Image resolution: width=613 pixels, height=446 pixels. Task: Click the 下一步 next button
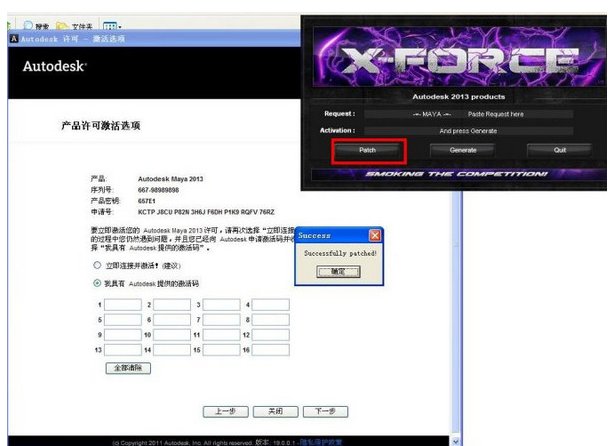pos(325,411)
